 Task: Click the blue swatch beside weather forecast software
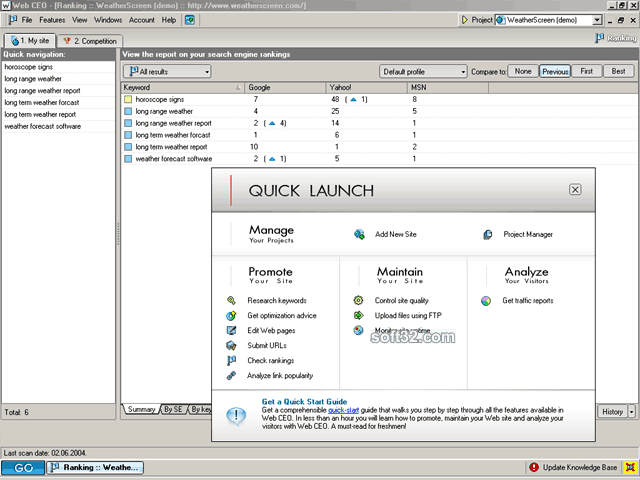pos(128,158)
